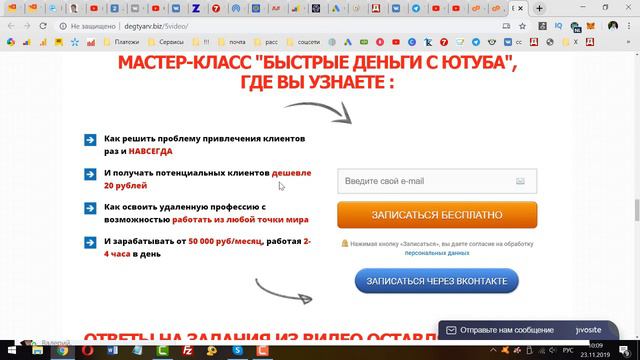The width and height of the screenshot is (640, 360).
Task: Switch to the Google Ads browser tab
Action: tap(336, 8)
